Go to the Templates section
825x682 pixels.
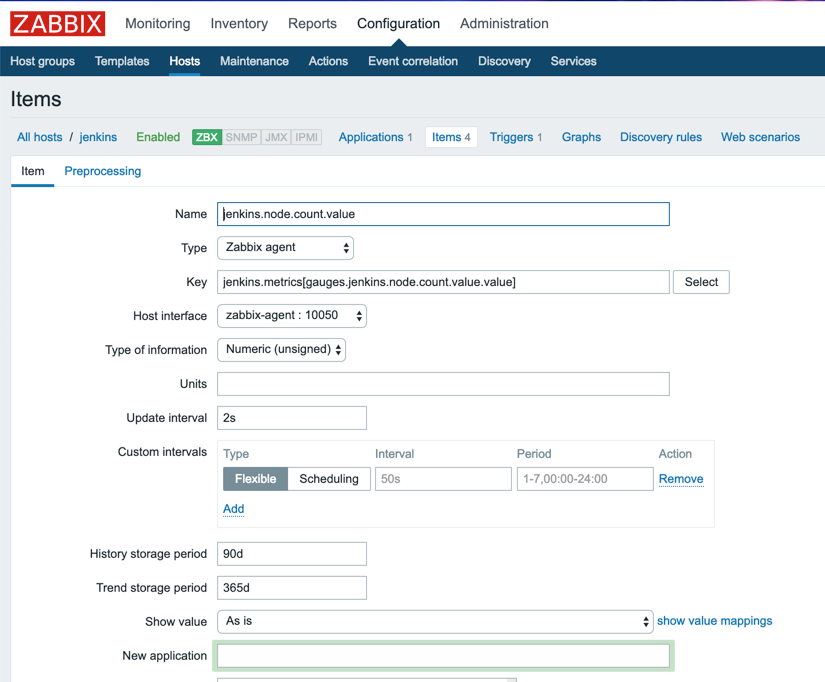pyautogui.click(x=121, y=61)
